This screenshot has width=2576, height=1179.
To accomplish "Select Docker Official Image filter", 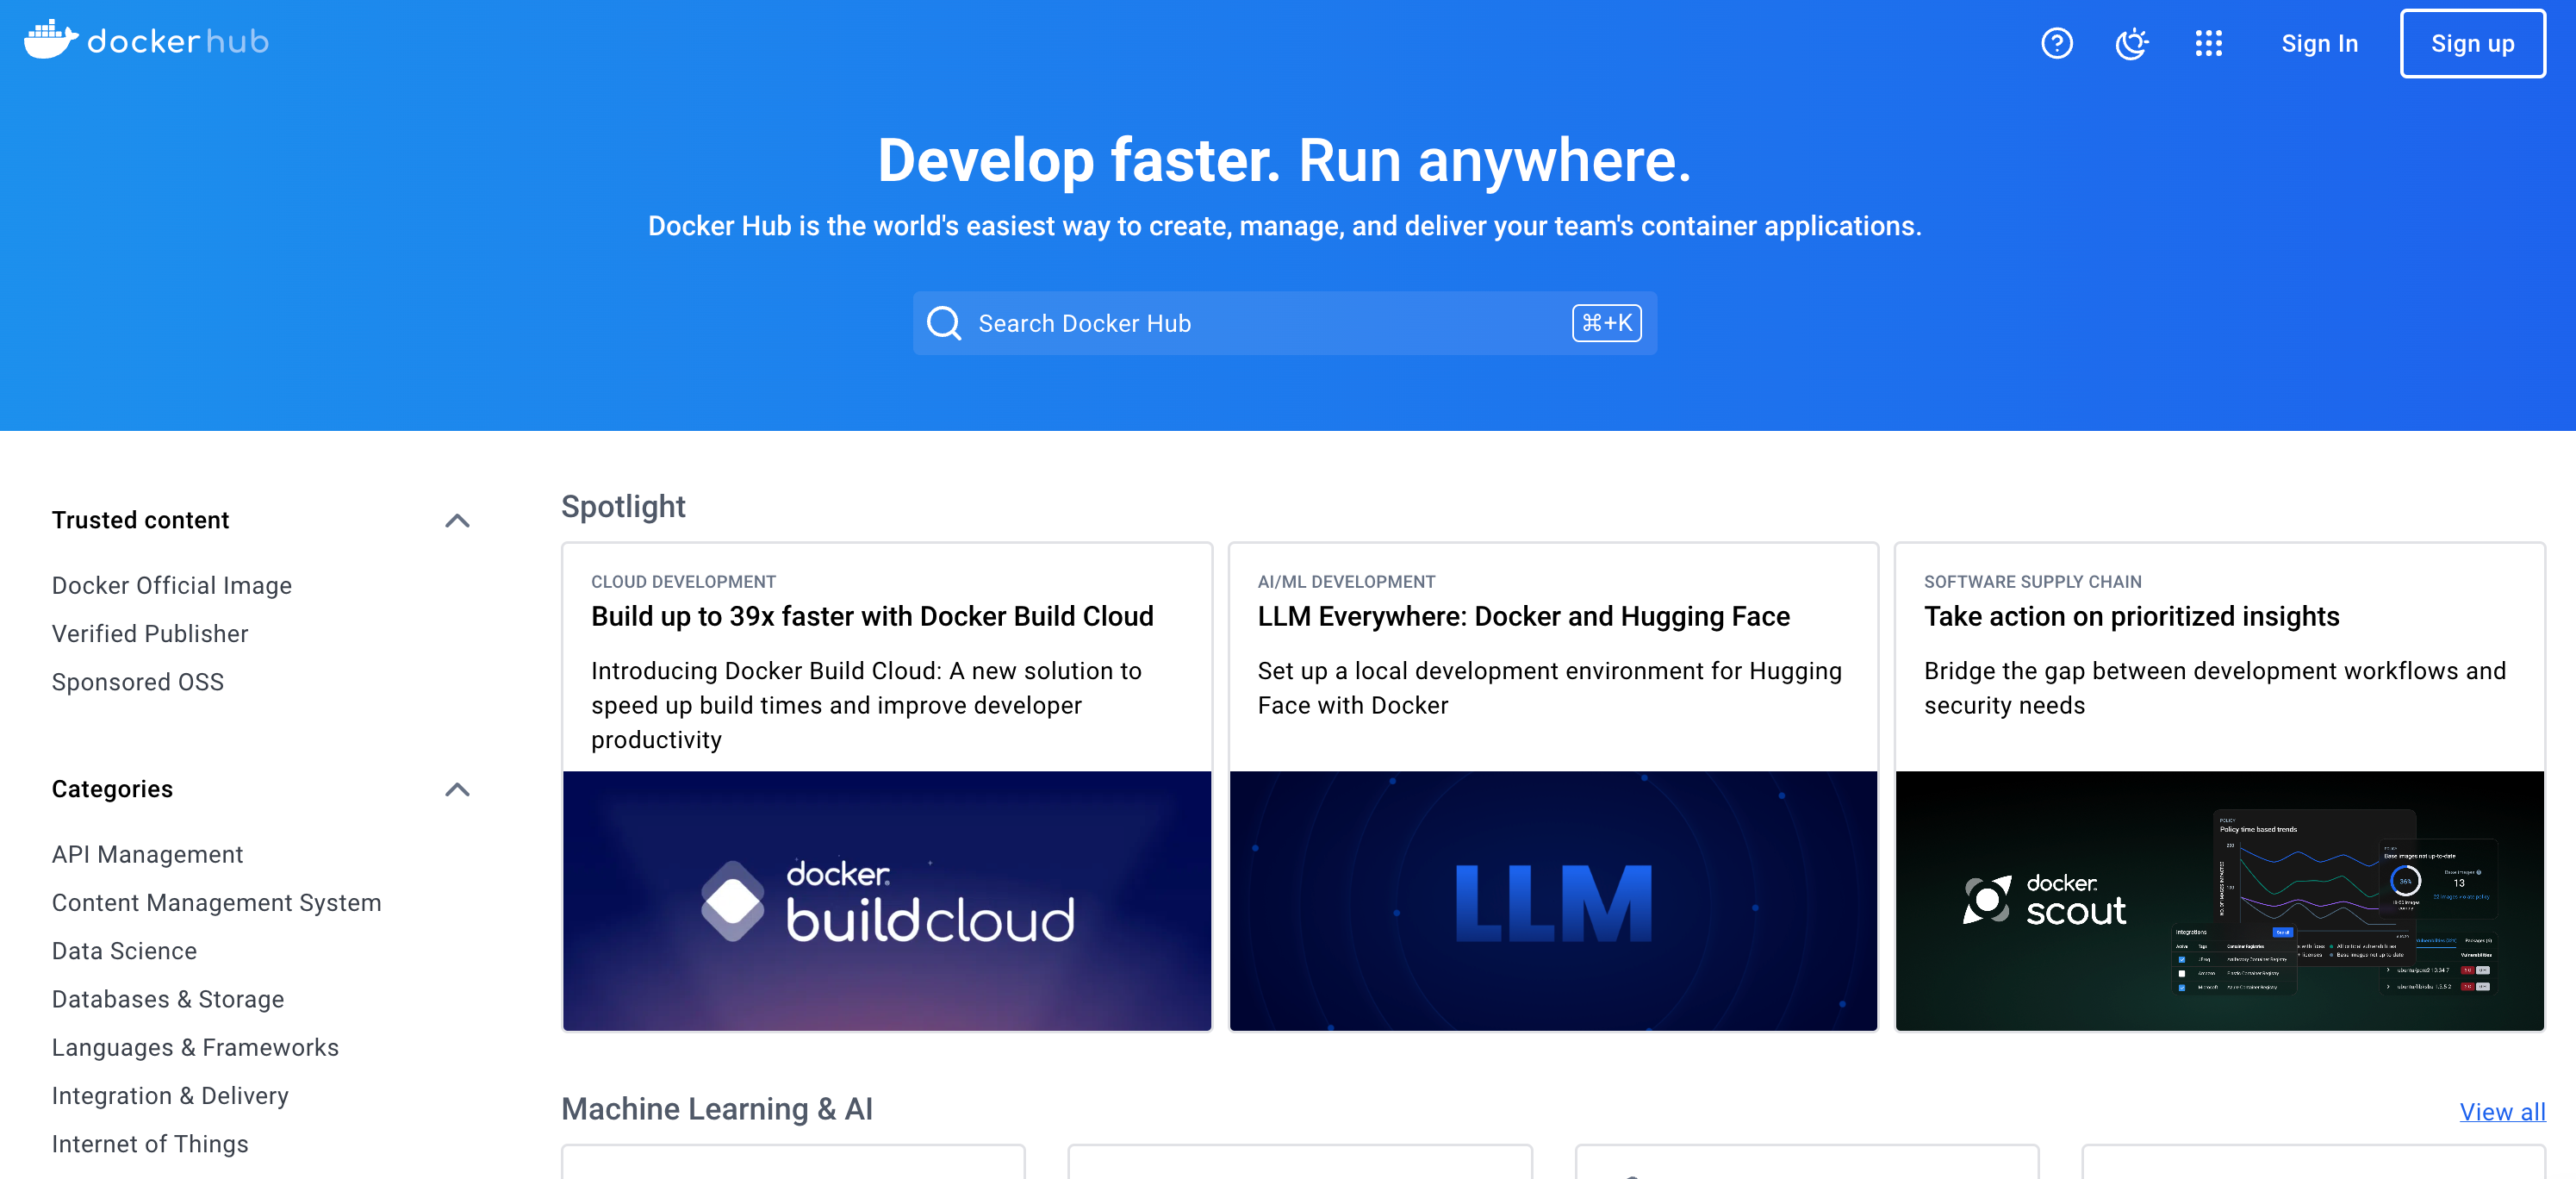I will (x=172, y=585).
